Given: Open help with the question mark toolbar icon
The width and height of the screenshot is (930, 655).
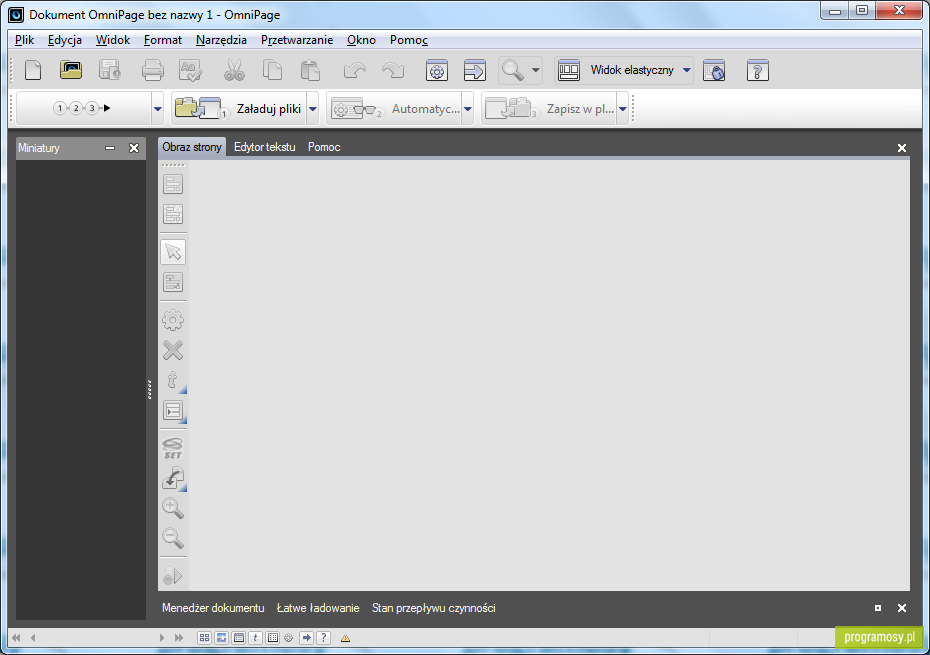Looking at the screenshot, I should click(757, 70).
